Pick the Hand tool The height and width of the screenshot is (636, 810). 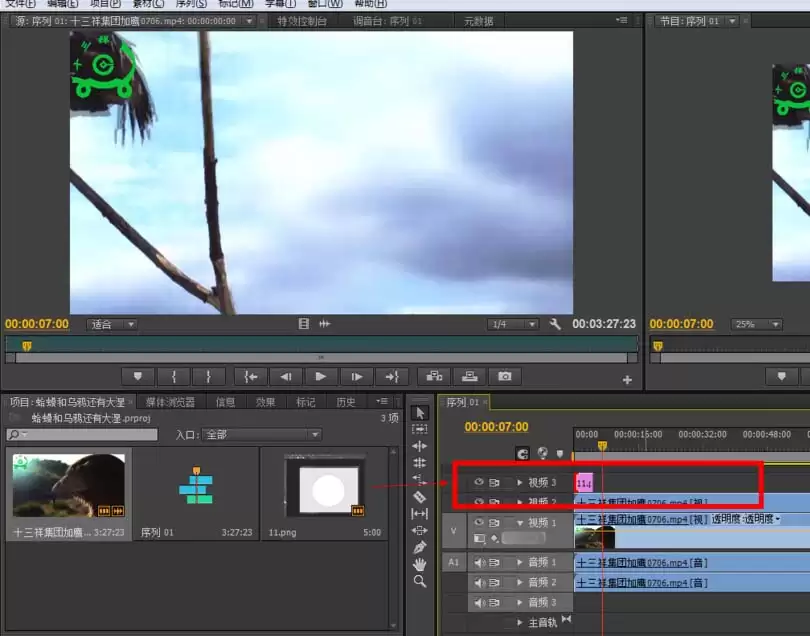[x=420, y=564]
